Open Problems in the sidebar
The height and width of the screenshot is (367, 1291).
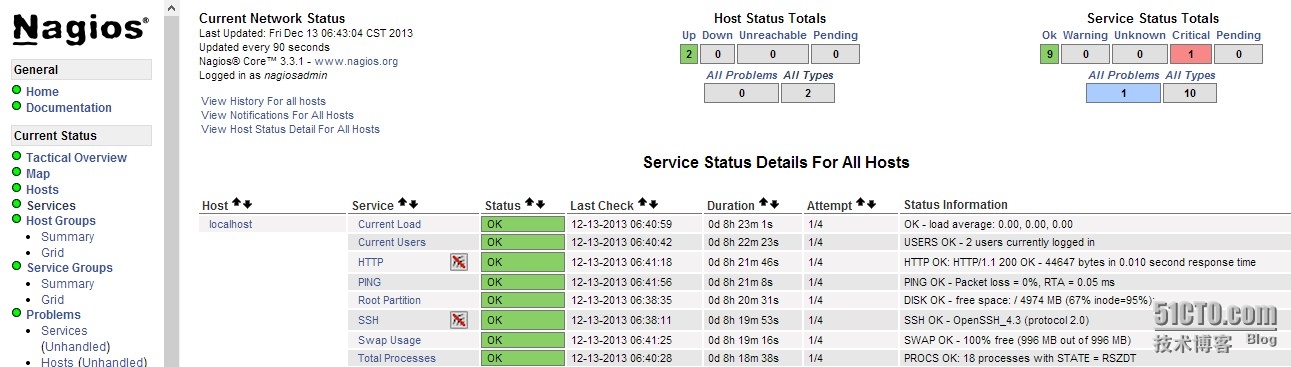click(x=53, y=314)
